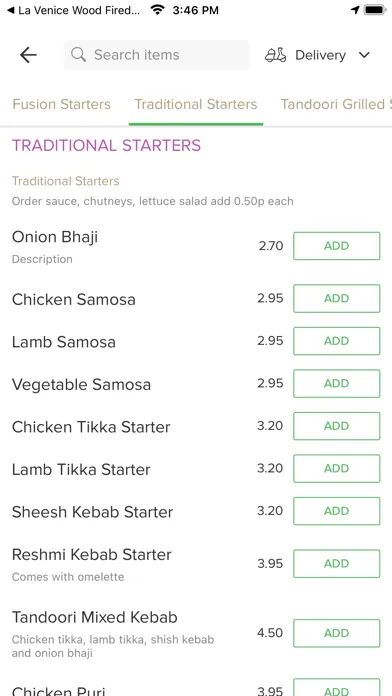Tap the location arrow status icon
Screen dimensions: 392x696
pos(355,10)
